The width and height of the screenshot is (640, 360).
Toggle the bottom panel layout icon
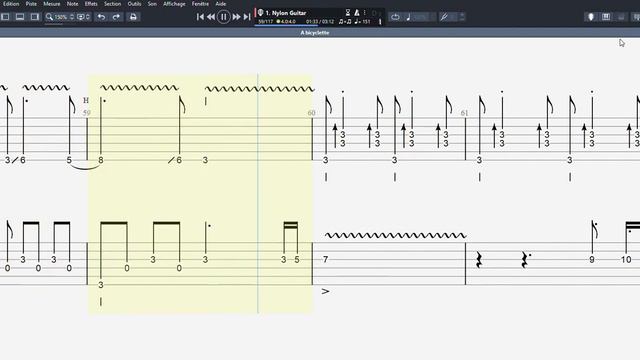(20, 17)
